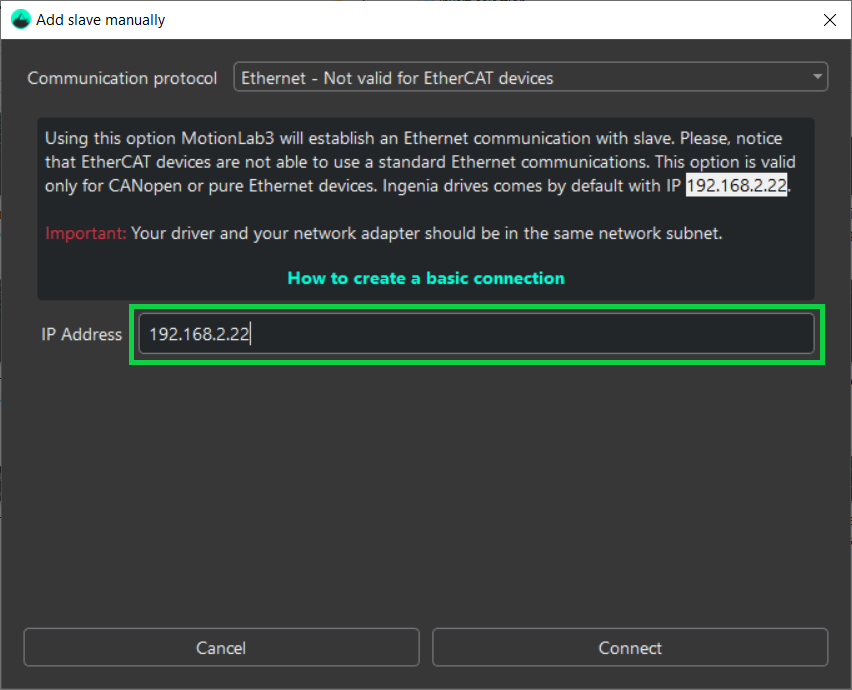Open "How to create a basic connection" link
The height and width of the screenshot is (690, 852).
426,278
